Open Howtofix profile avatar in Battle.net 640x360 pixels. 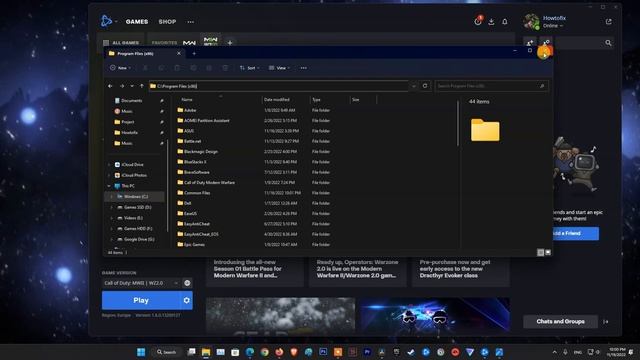tap(531, 21)
